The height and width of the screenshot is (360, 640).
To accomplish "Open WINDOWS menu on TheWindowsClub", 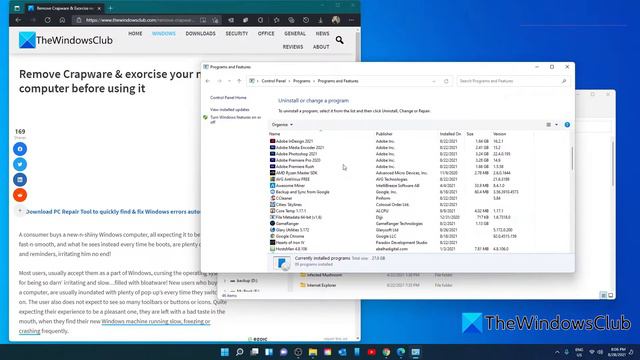I will point(164,33).
